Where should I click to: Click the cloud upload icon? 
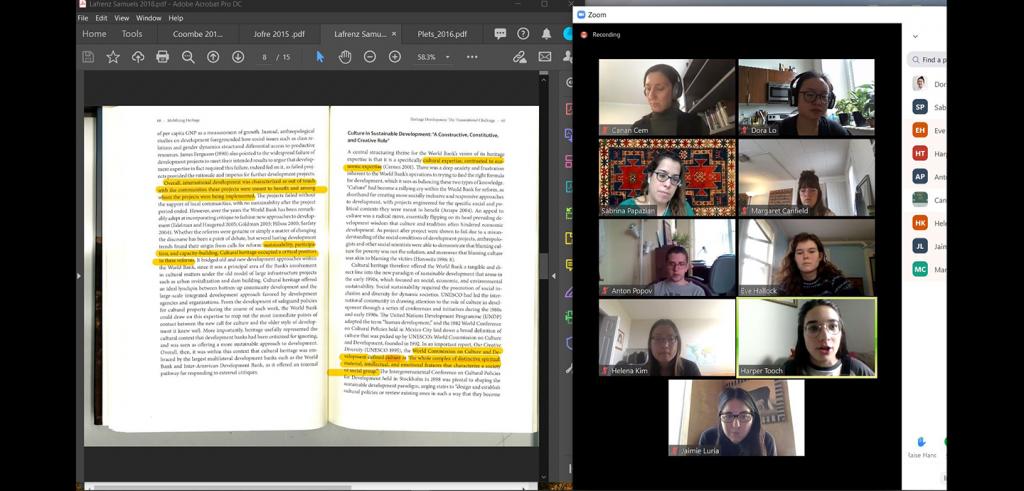click(x=138, y=57)
